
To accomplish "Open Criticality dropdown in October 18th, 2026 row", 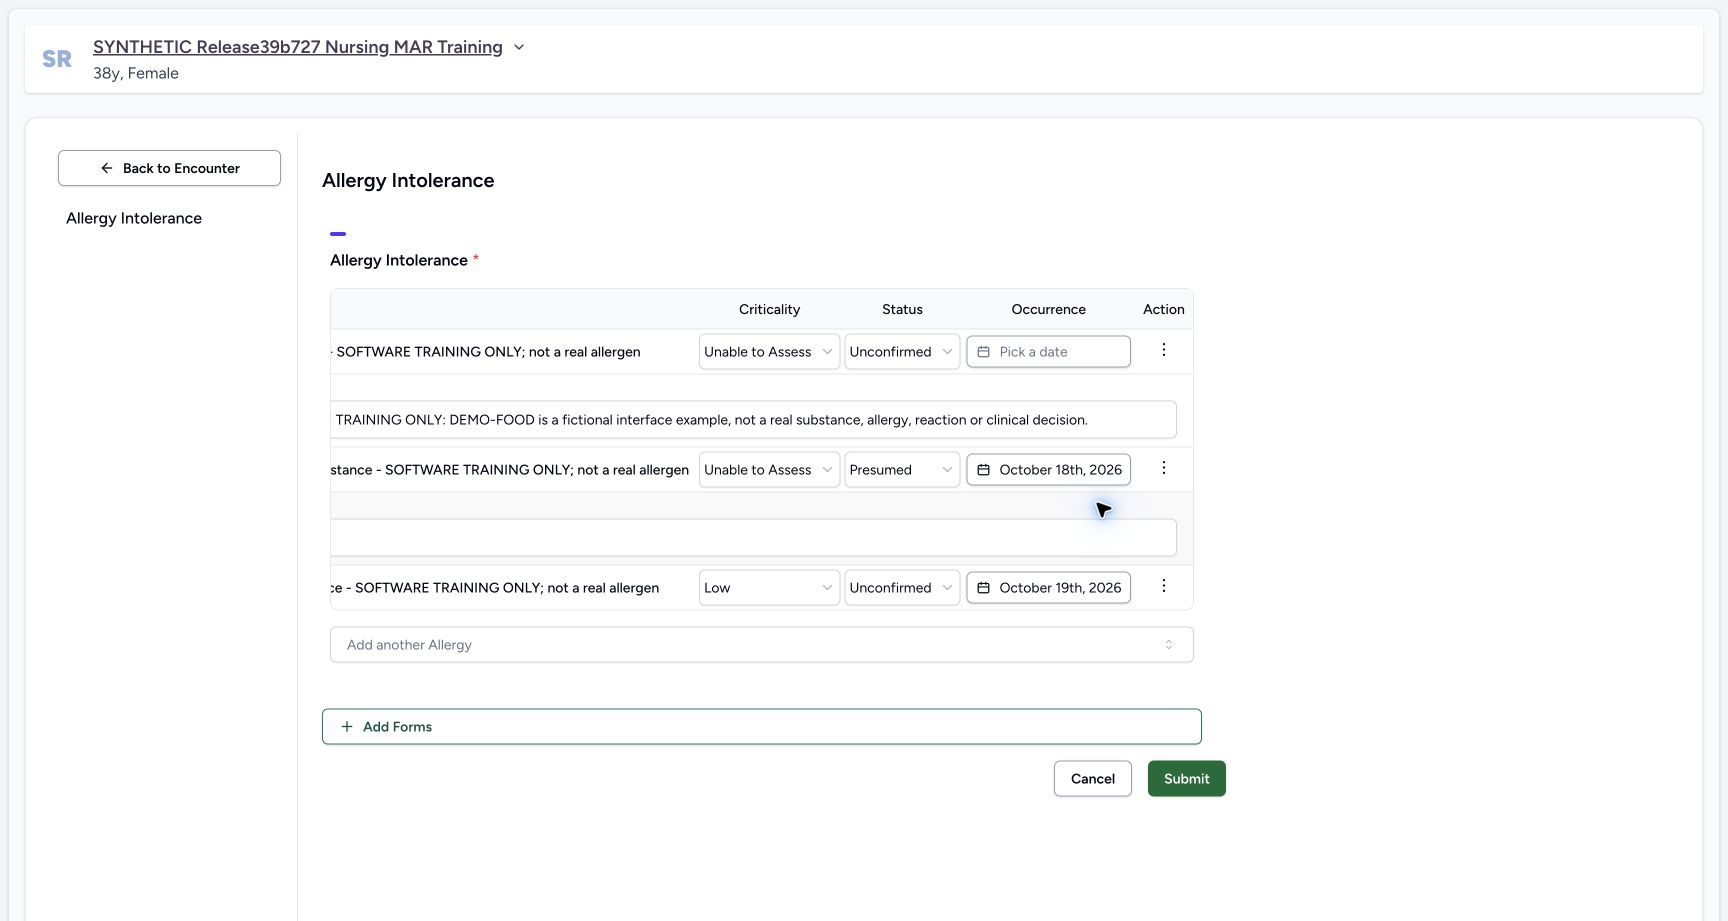I will coord(769,470).
